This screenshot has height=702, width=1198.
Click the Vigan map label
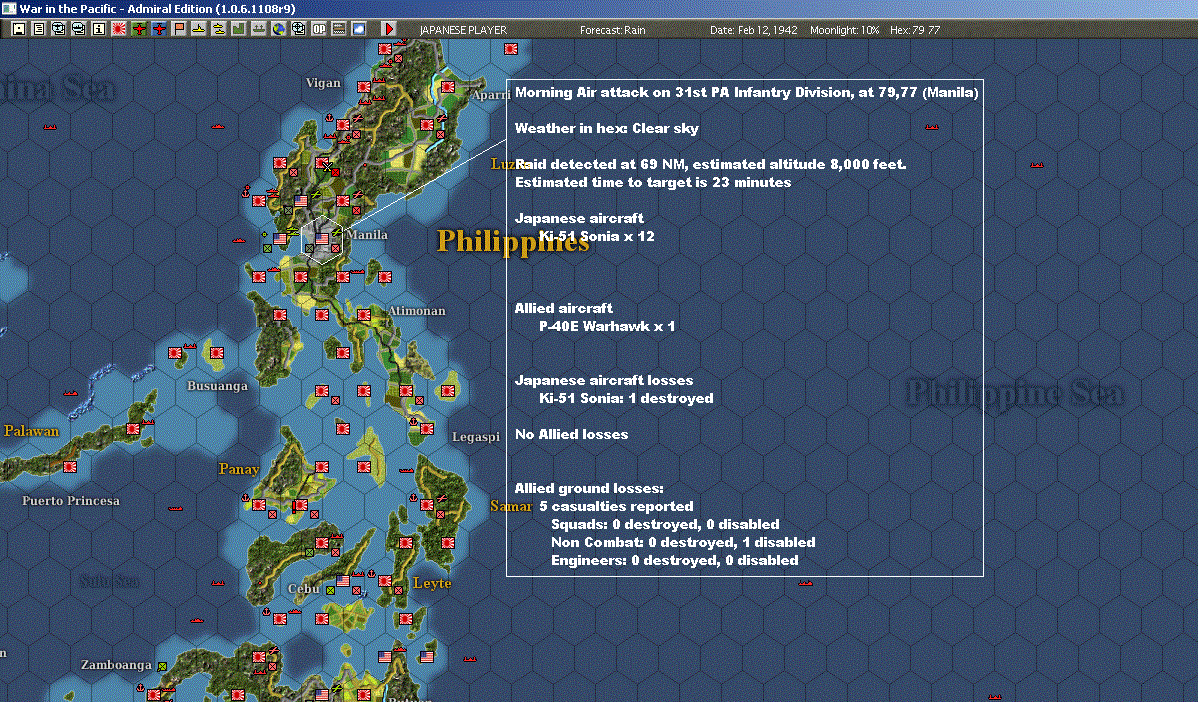pyautogui.click(x=323, y=82)
